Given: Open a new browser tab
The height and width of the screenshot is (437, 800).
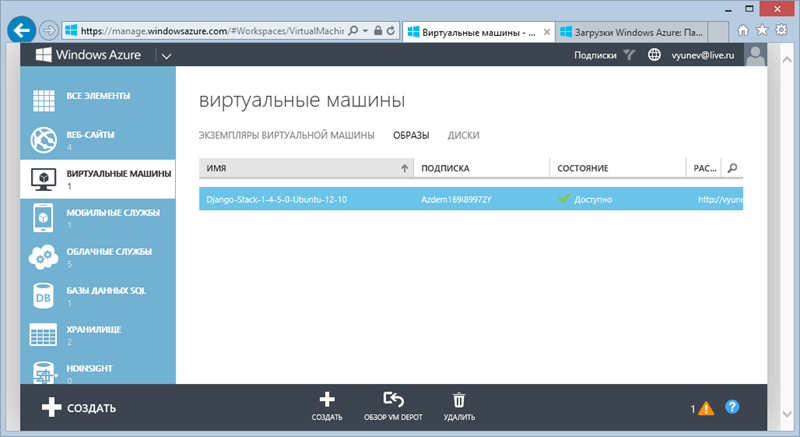Looking at the screenshot, I should 718,32.
